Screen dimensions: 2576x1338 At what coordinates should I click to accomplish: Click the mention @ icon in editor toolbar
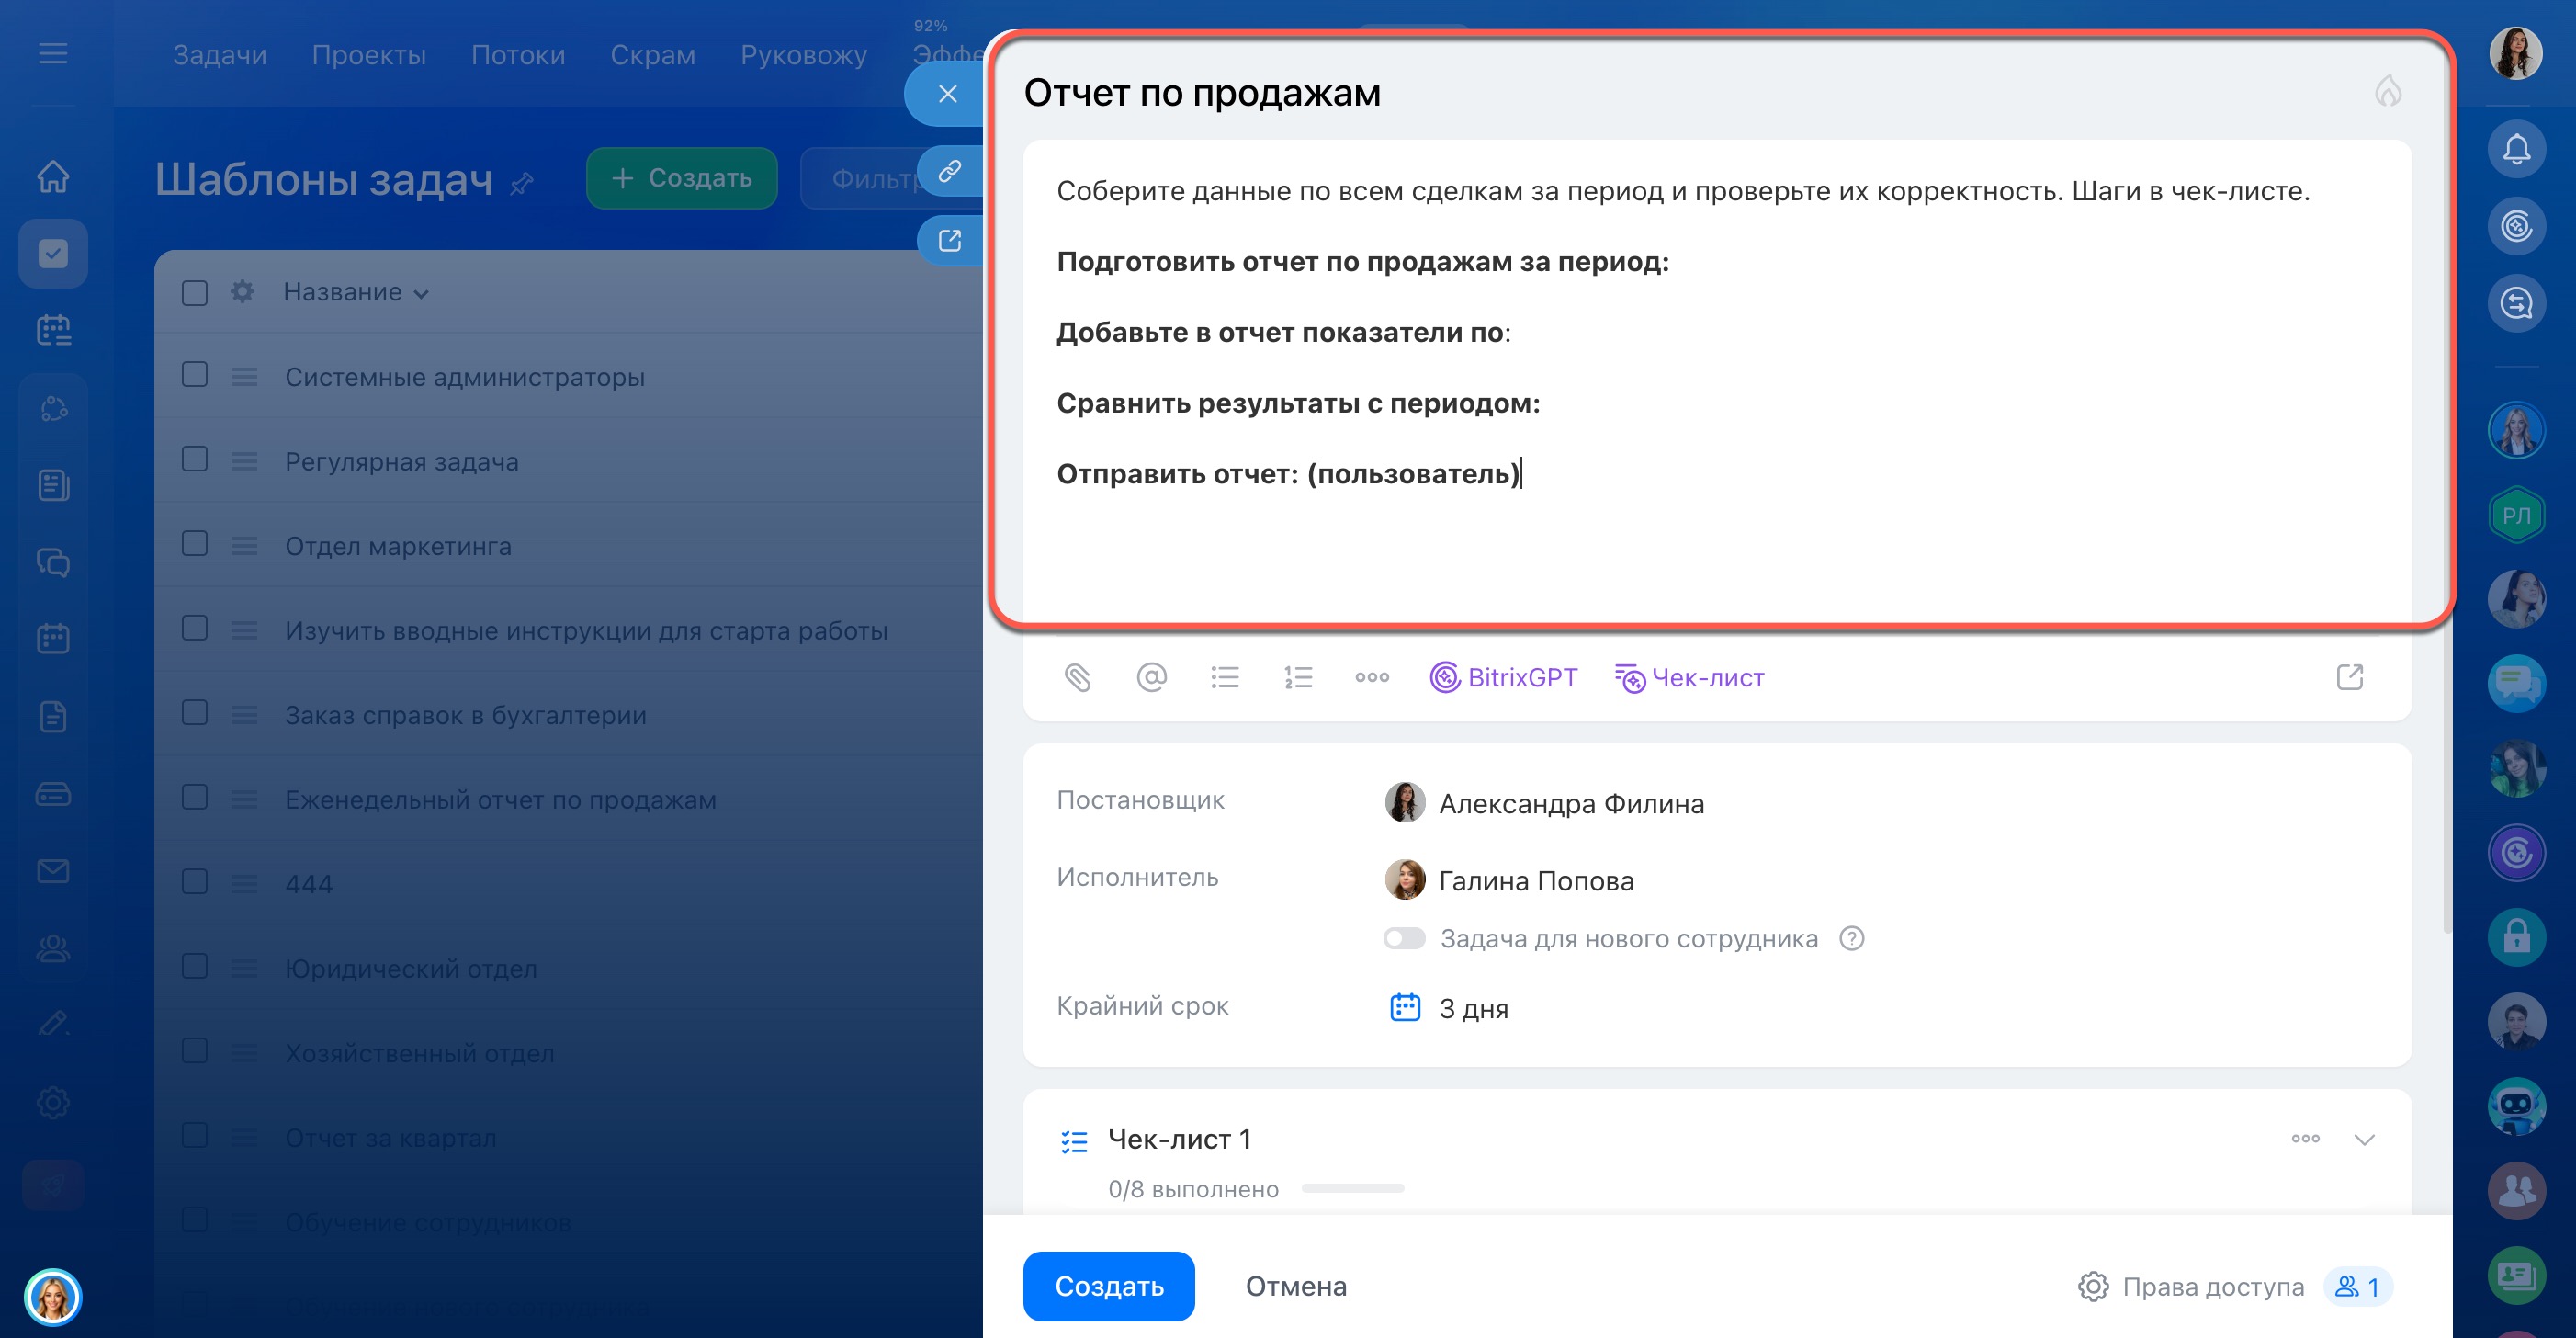click(1151, 677)
